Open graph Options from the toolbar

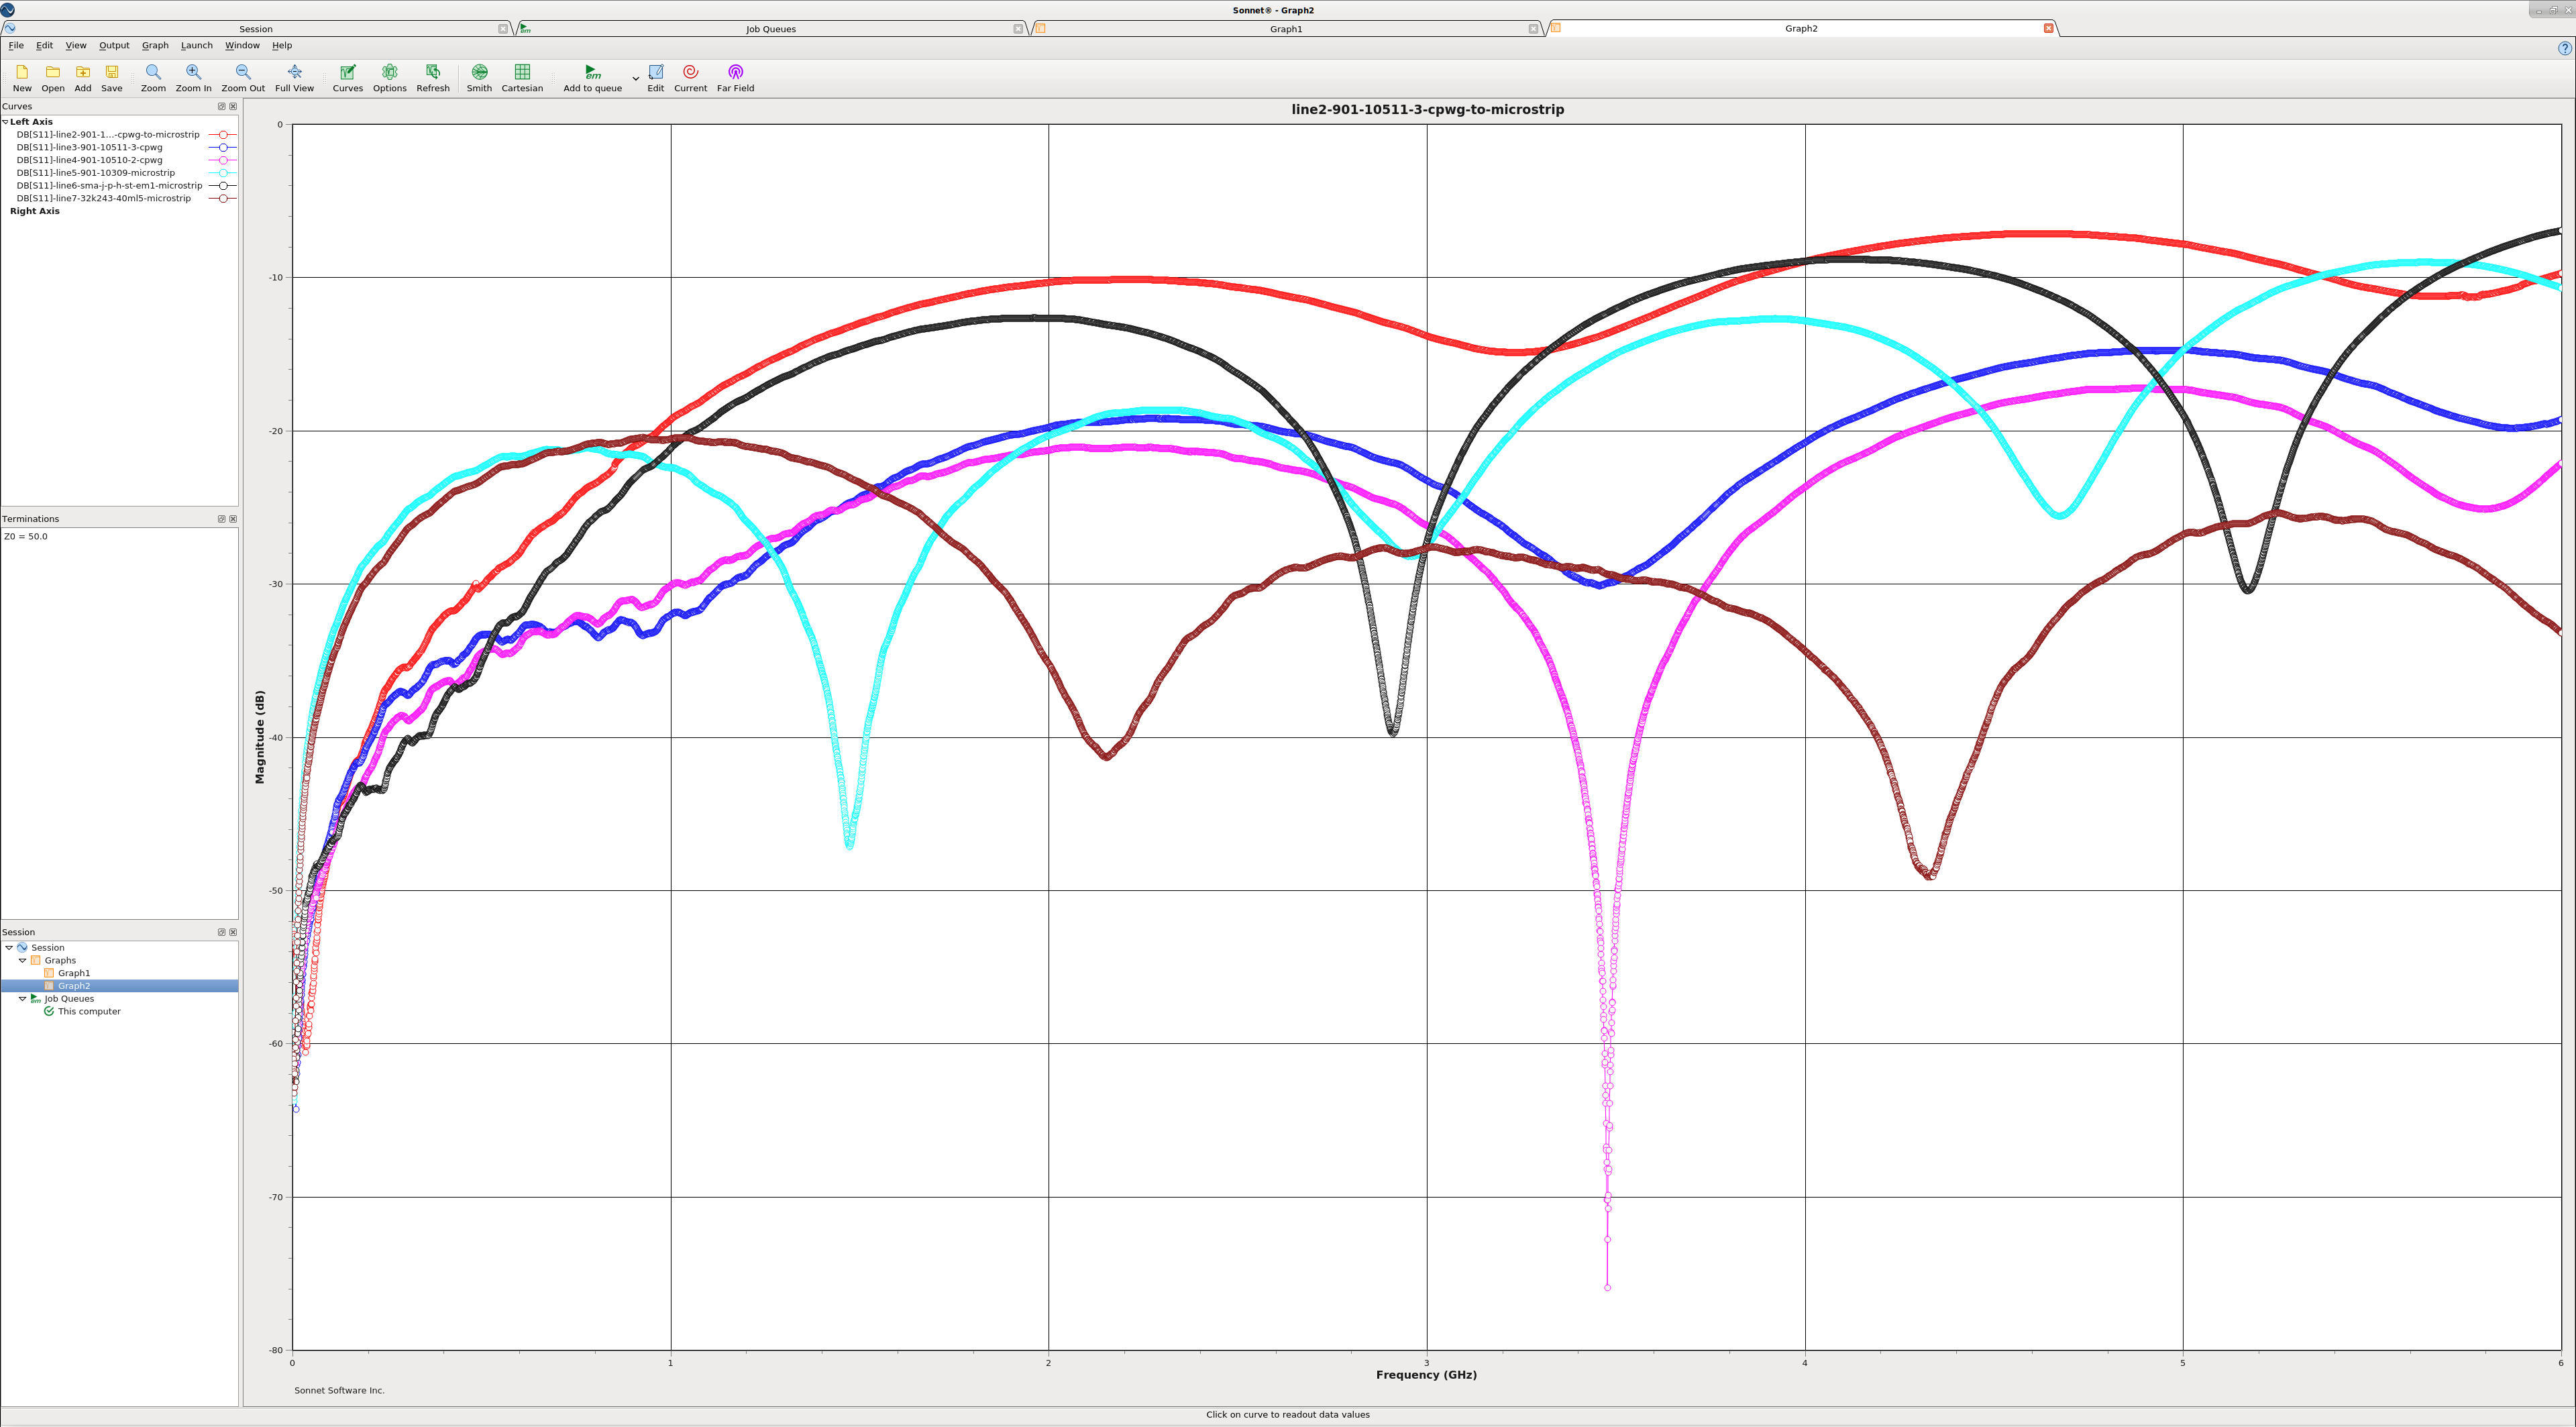tap(389, 77)
